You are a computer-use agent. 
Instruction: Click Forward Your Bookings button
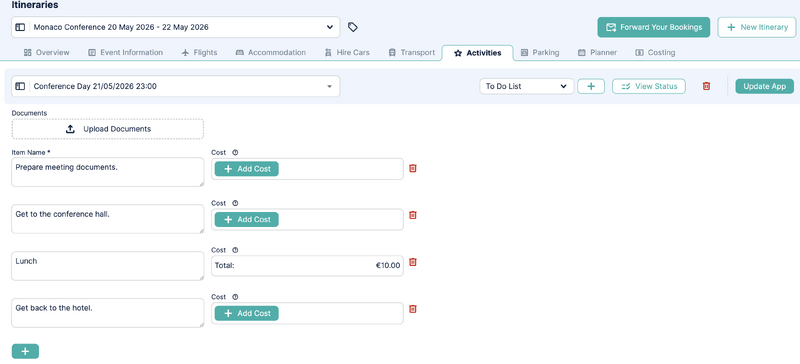(x=654, y=27)
